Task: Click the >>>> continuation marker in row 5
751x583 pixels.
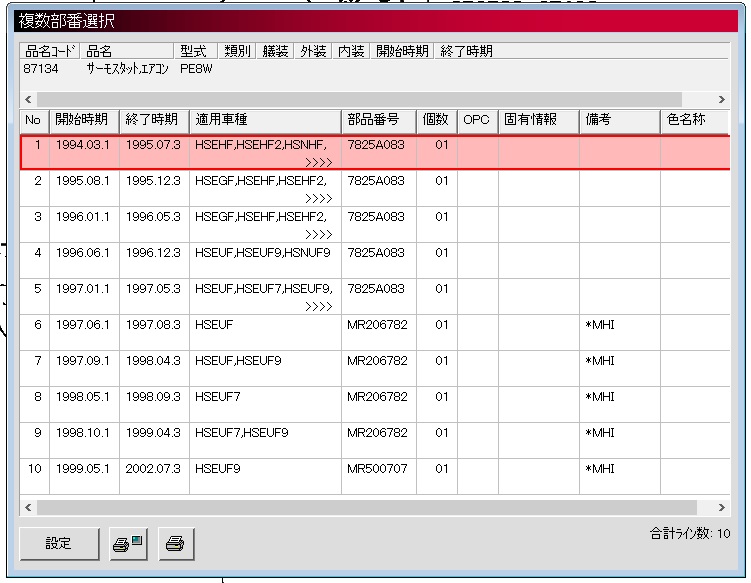Action: tap(319, 307)
